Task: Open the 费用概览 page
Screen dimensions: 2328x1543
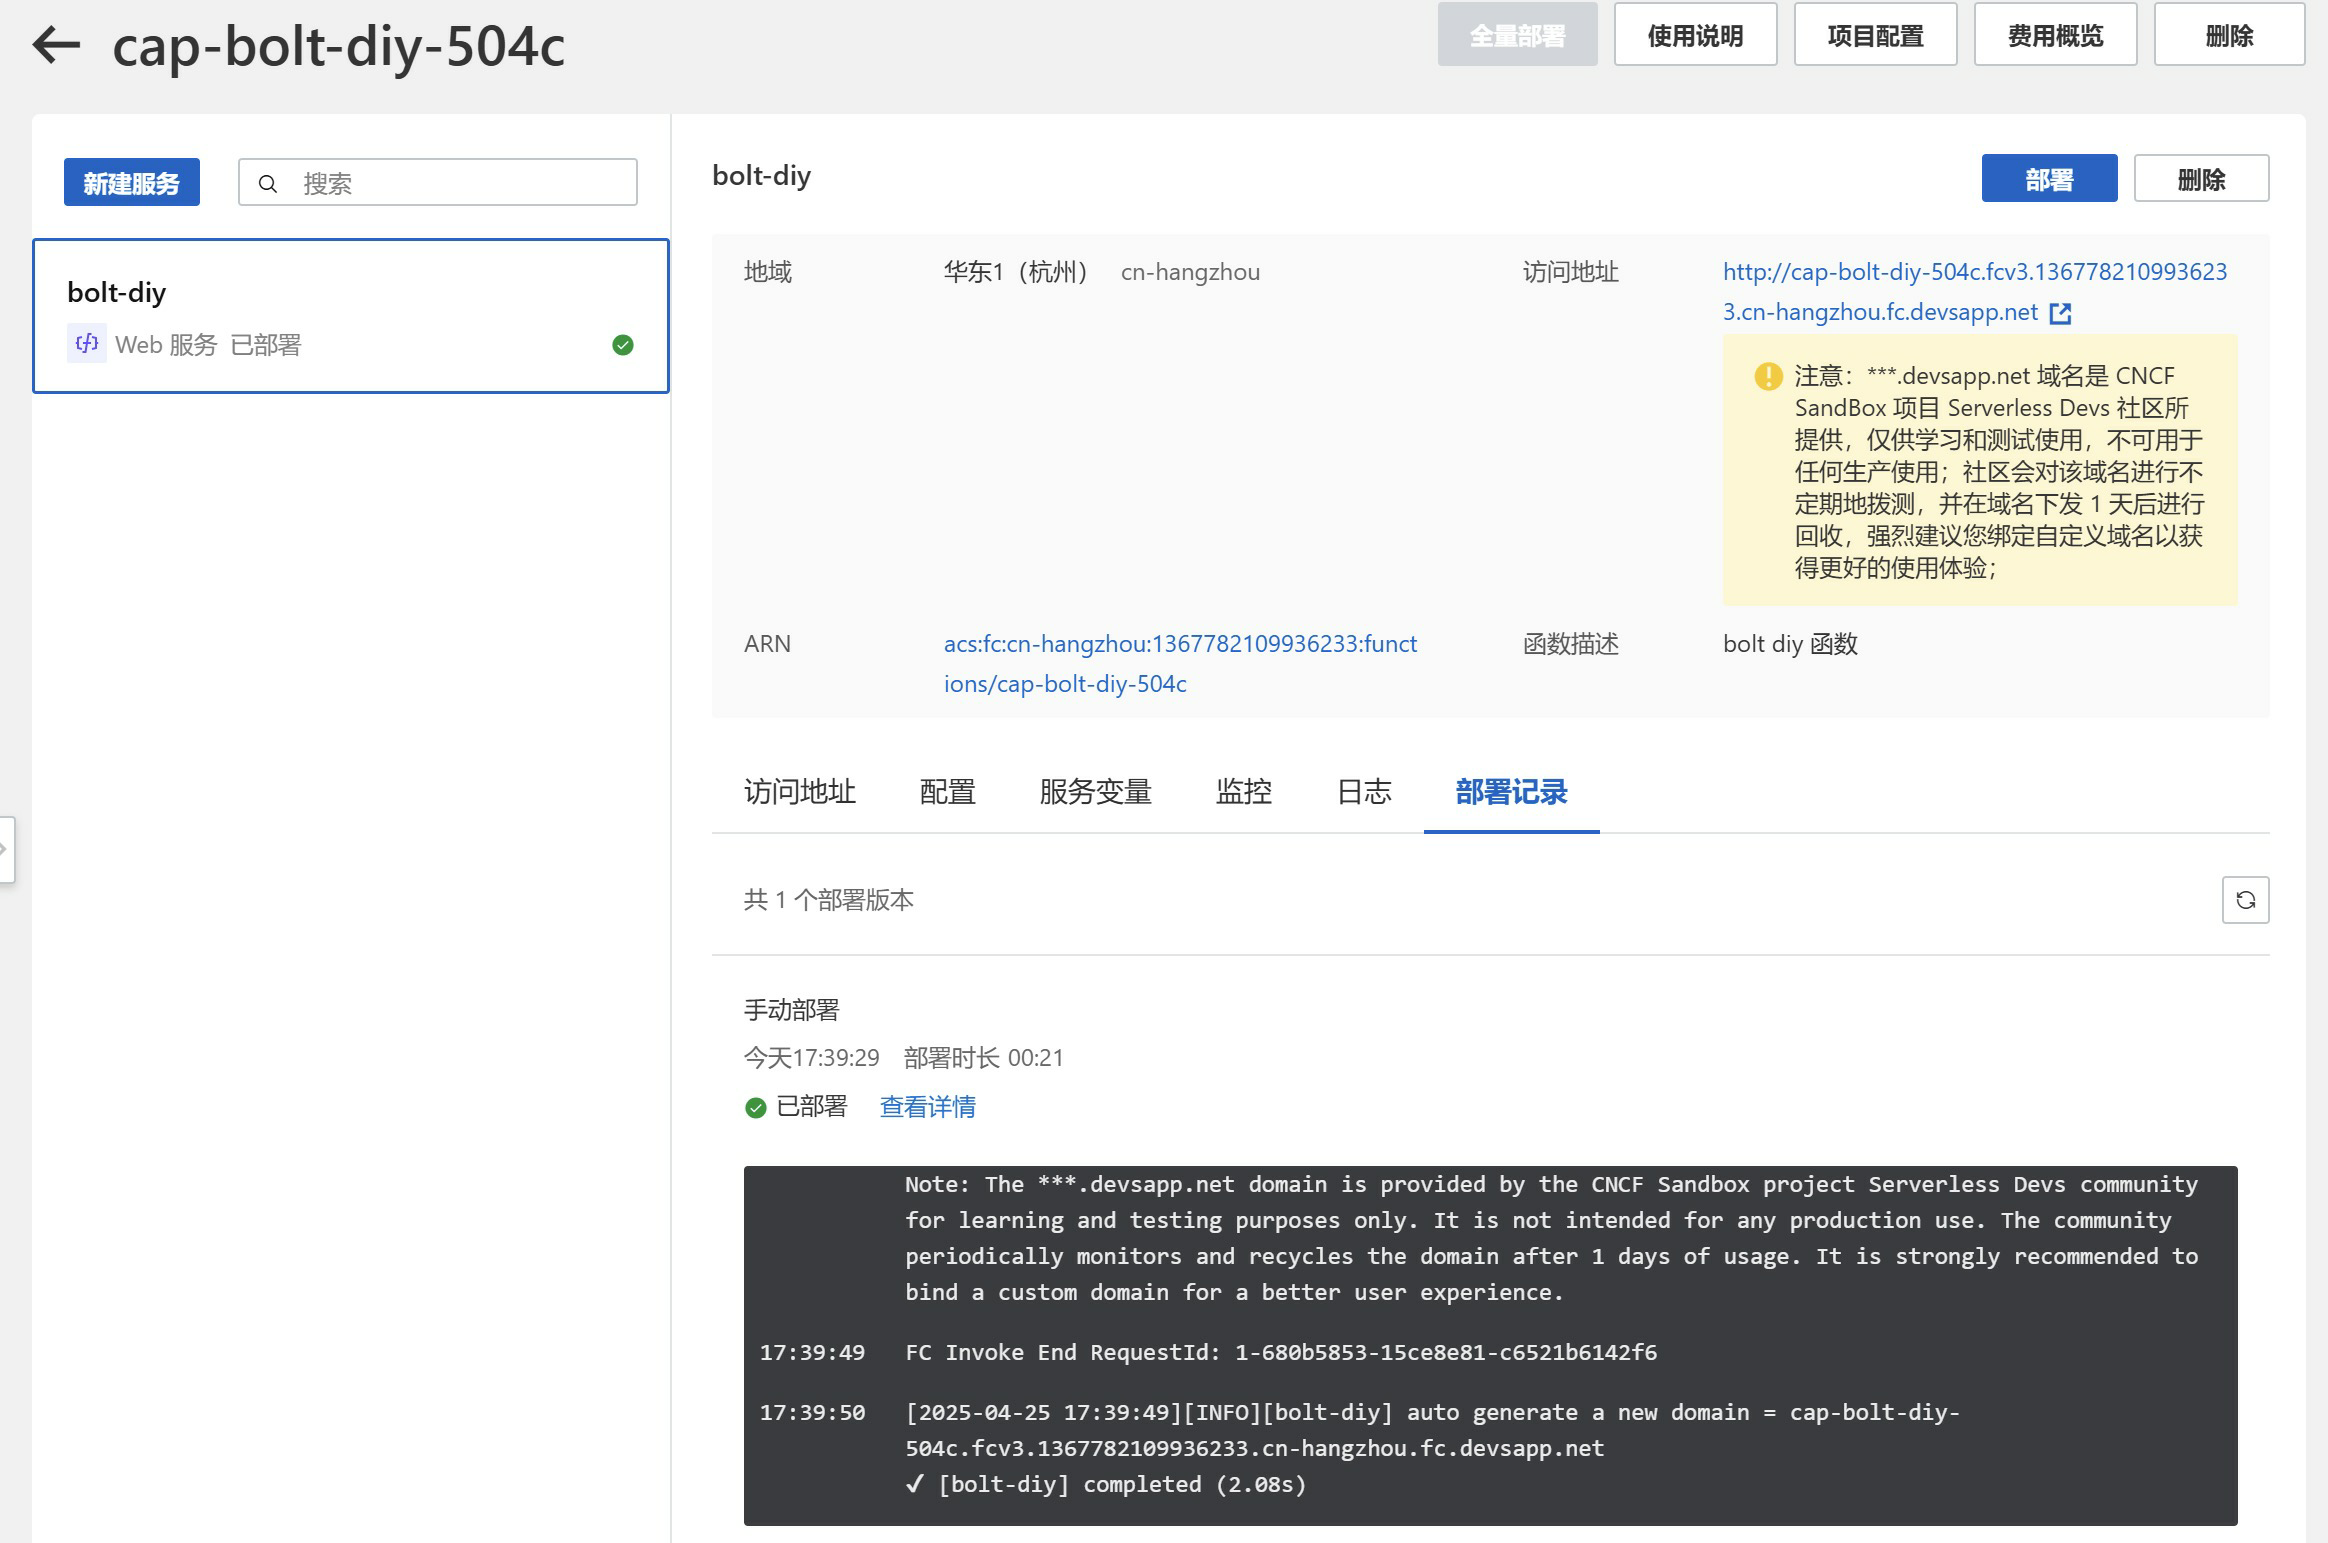Action: [x=2054, y=36]
